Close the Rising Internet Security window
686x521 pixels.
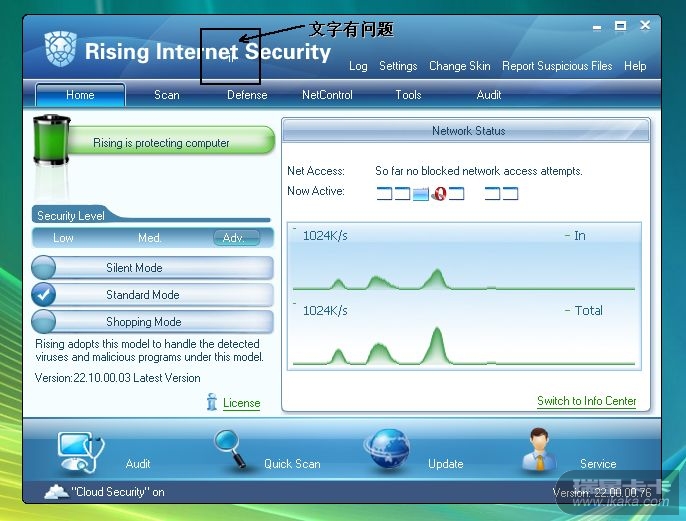point(645,25)
